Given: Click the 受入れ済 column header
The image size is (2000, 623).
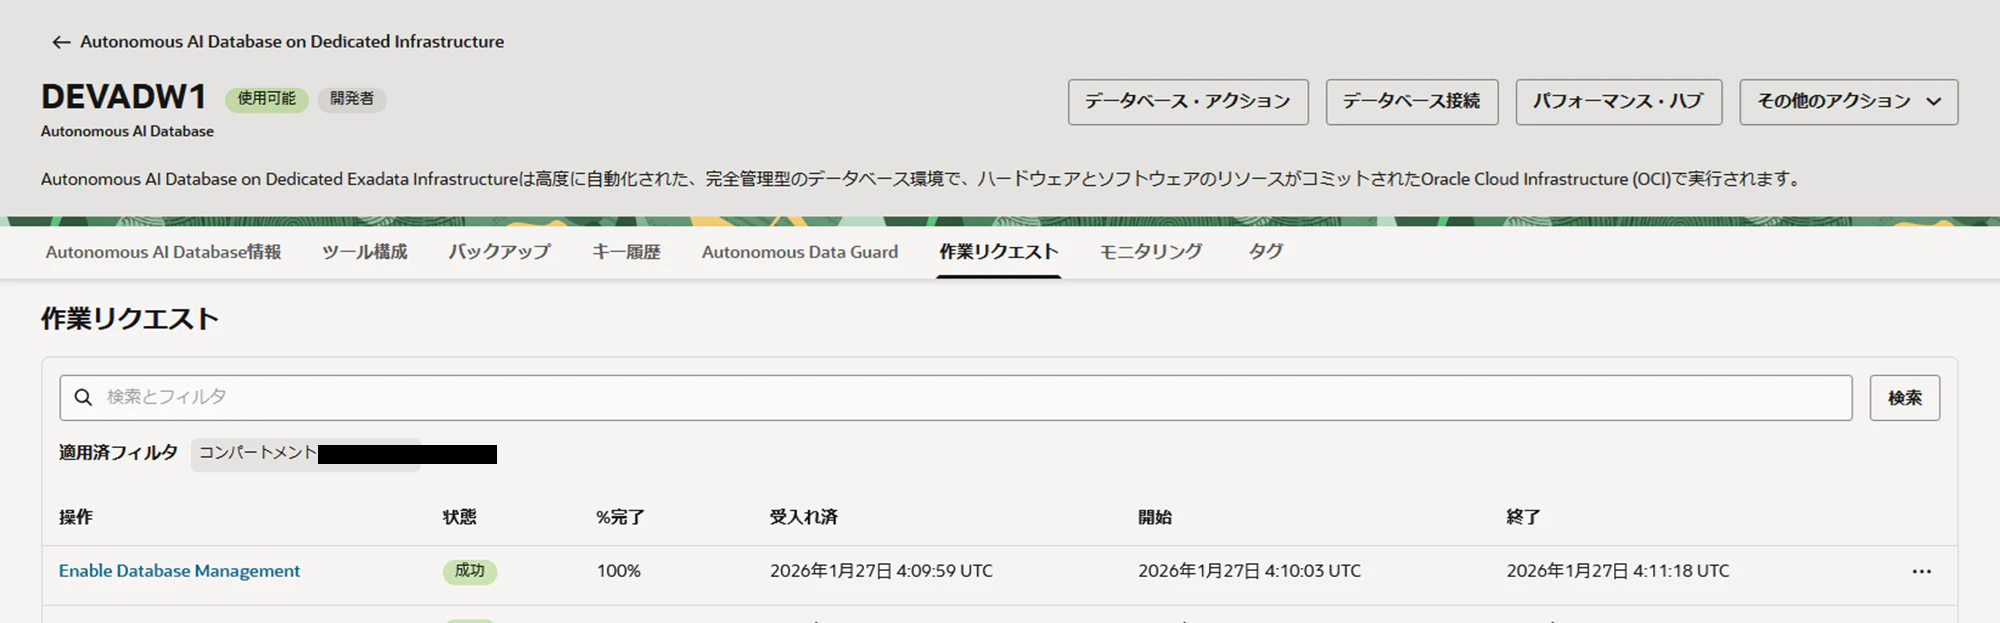Looking at the screenshot, I should [x=804, y=517].
